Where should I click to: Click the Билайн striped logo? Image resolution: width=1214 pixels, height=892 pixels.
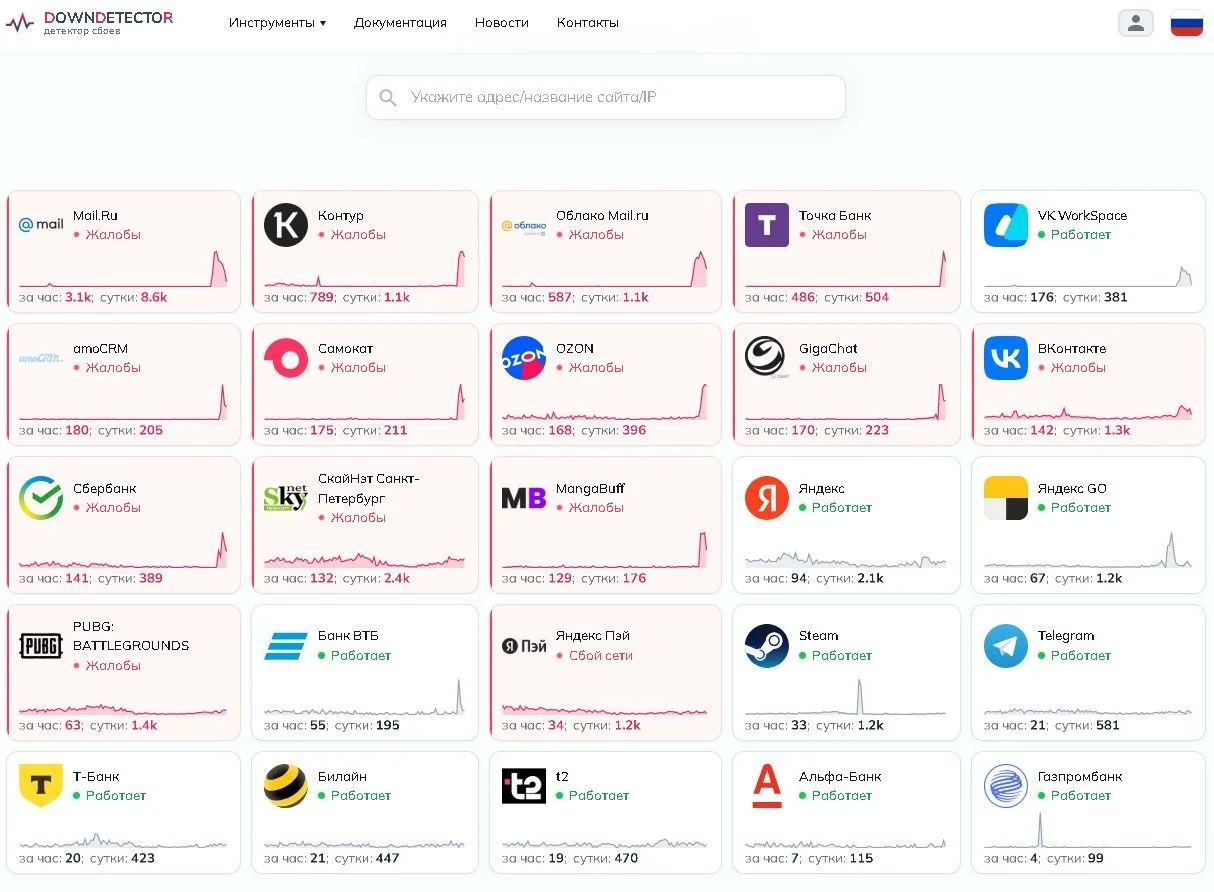pos(286,786)
